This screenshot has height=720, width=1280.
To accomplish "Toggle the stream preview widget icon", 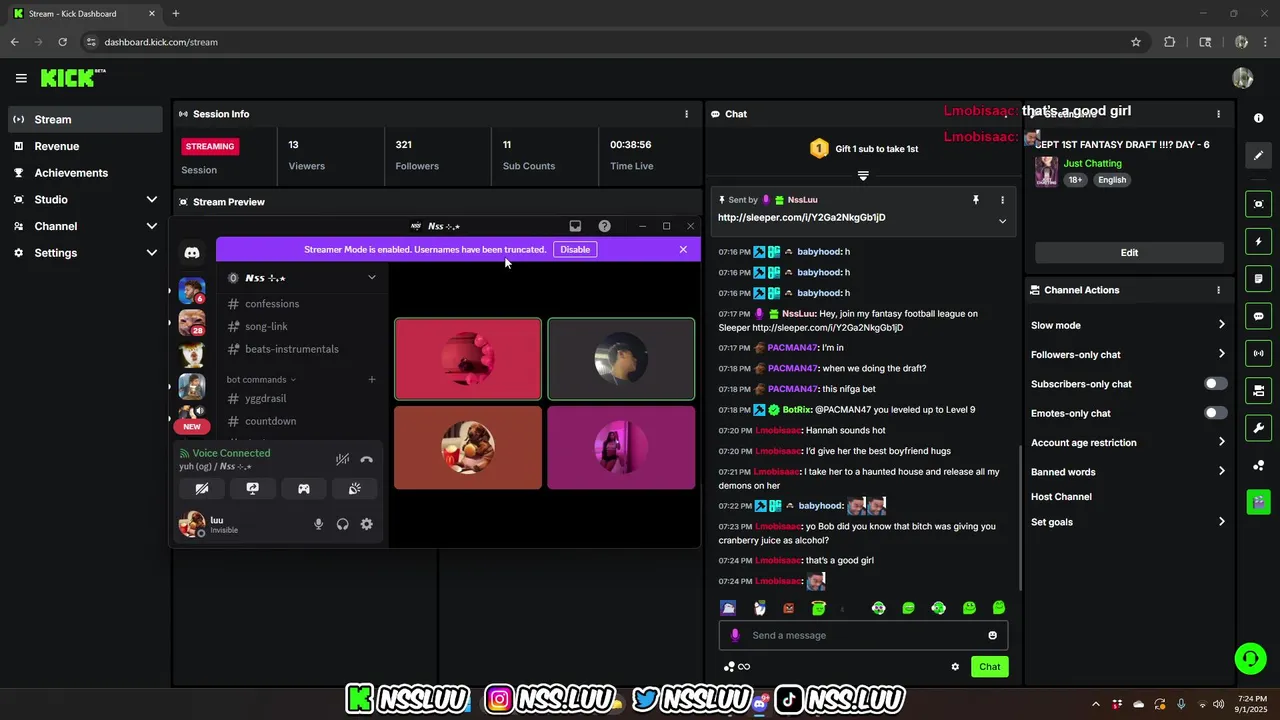I will pos(1258,204).
